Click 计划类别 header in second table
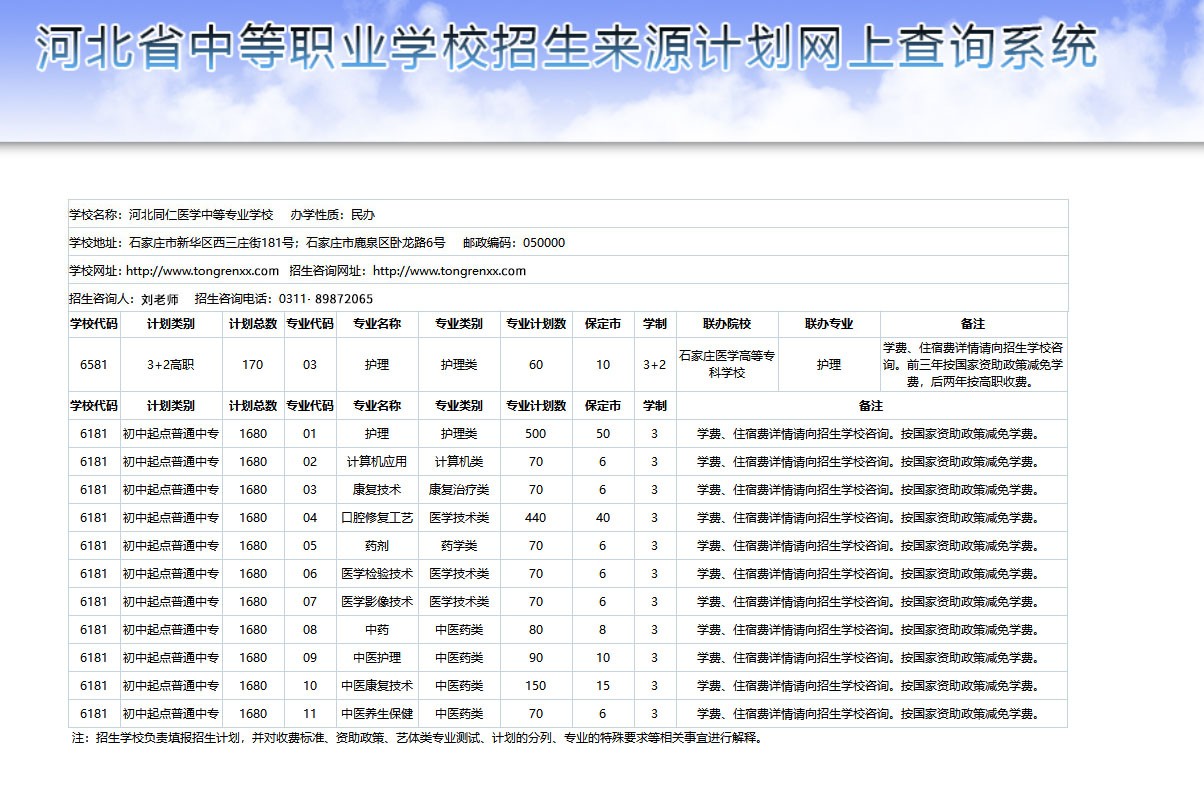The image size is (1204, 788). click(x=171, y=406)
